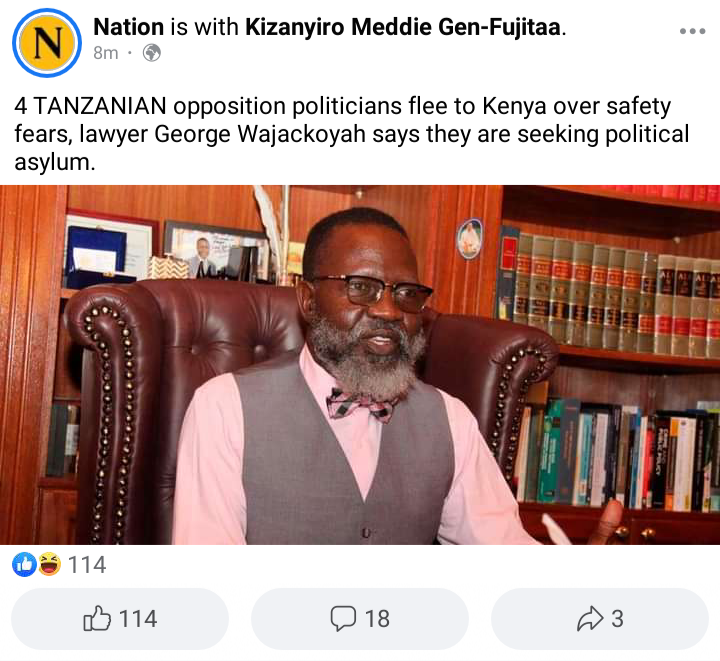Click the 3 shares count

(x=617, y=619)
